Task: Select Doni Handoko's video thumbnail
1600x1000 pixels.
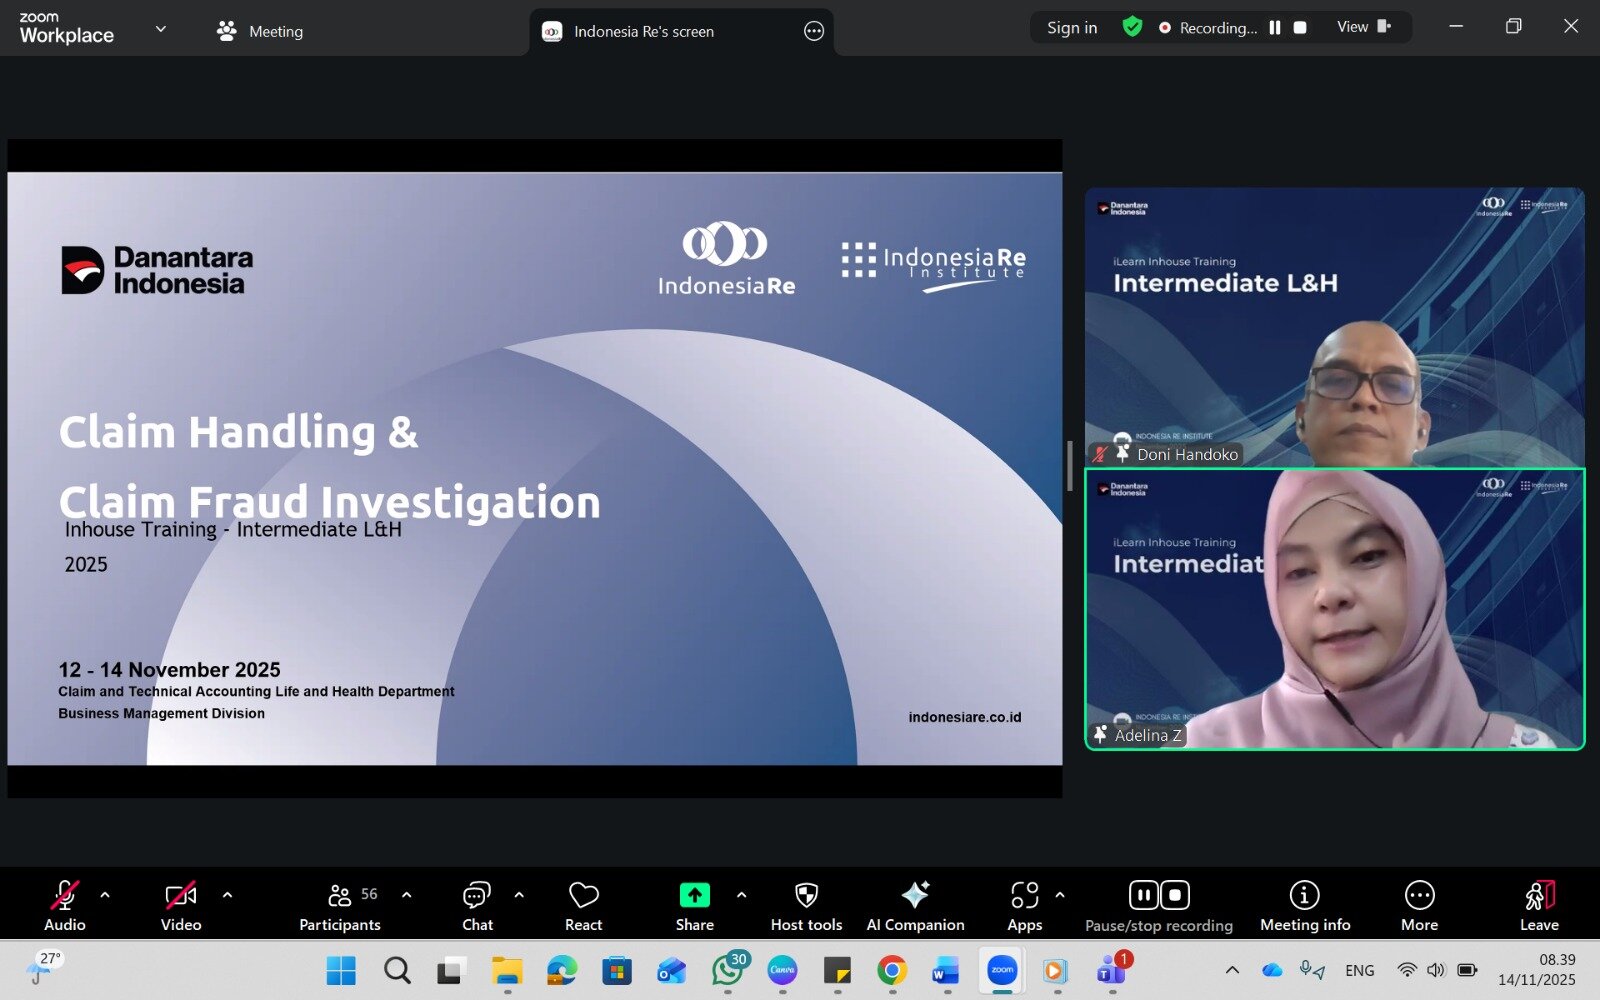Action: 1334,327
